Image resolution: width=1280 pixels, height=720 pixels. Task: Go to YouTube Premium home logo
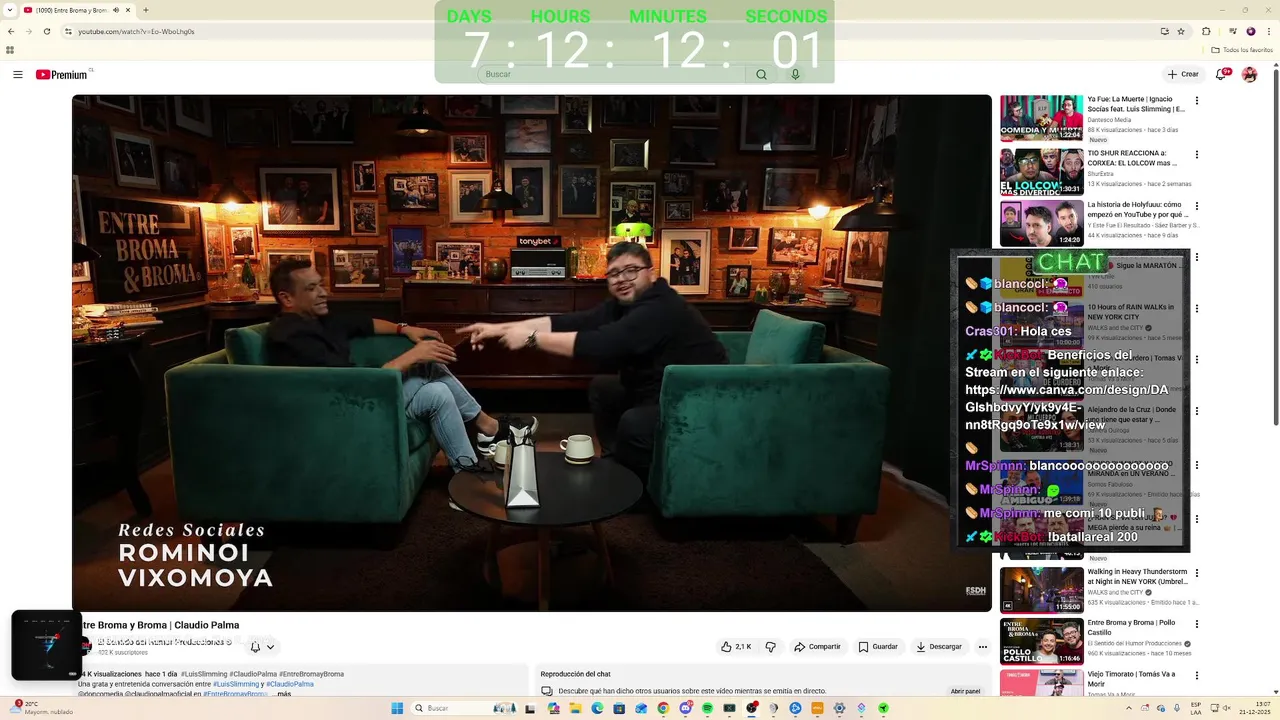point(61,75)
